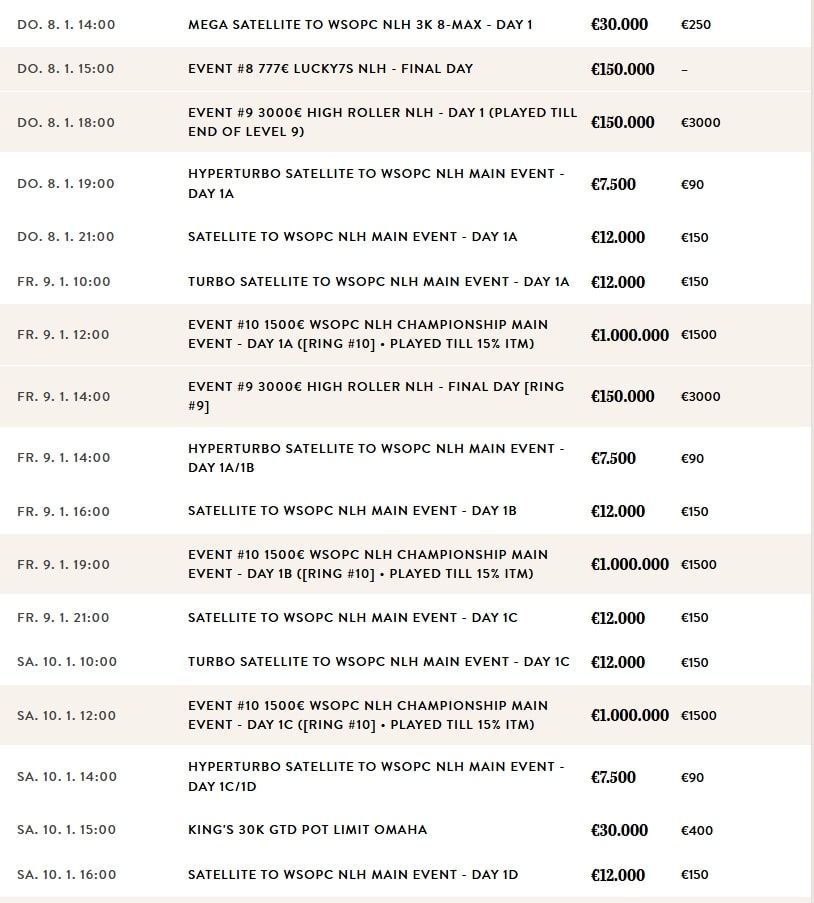Click the €400 buy-in for Pot Limit Omaha
814x903 pixels.
tap(695, 830)
